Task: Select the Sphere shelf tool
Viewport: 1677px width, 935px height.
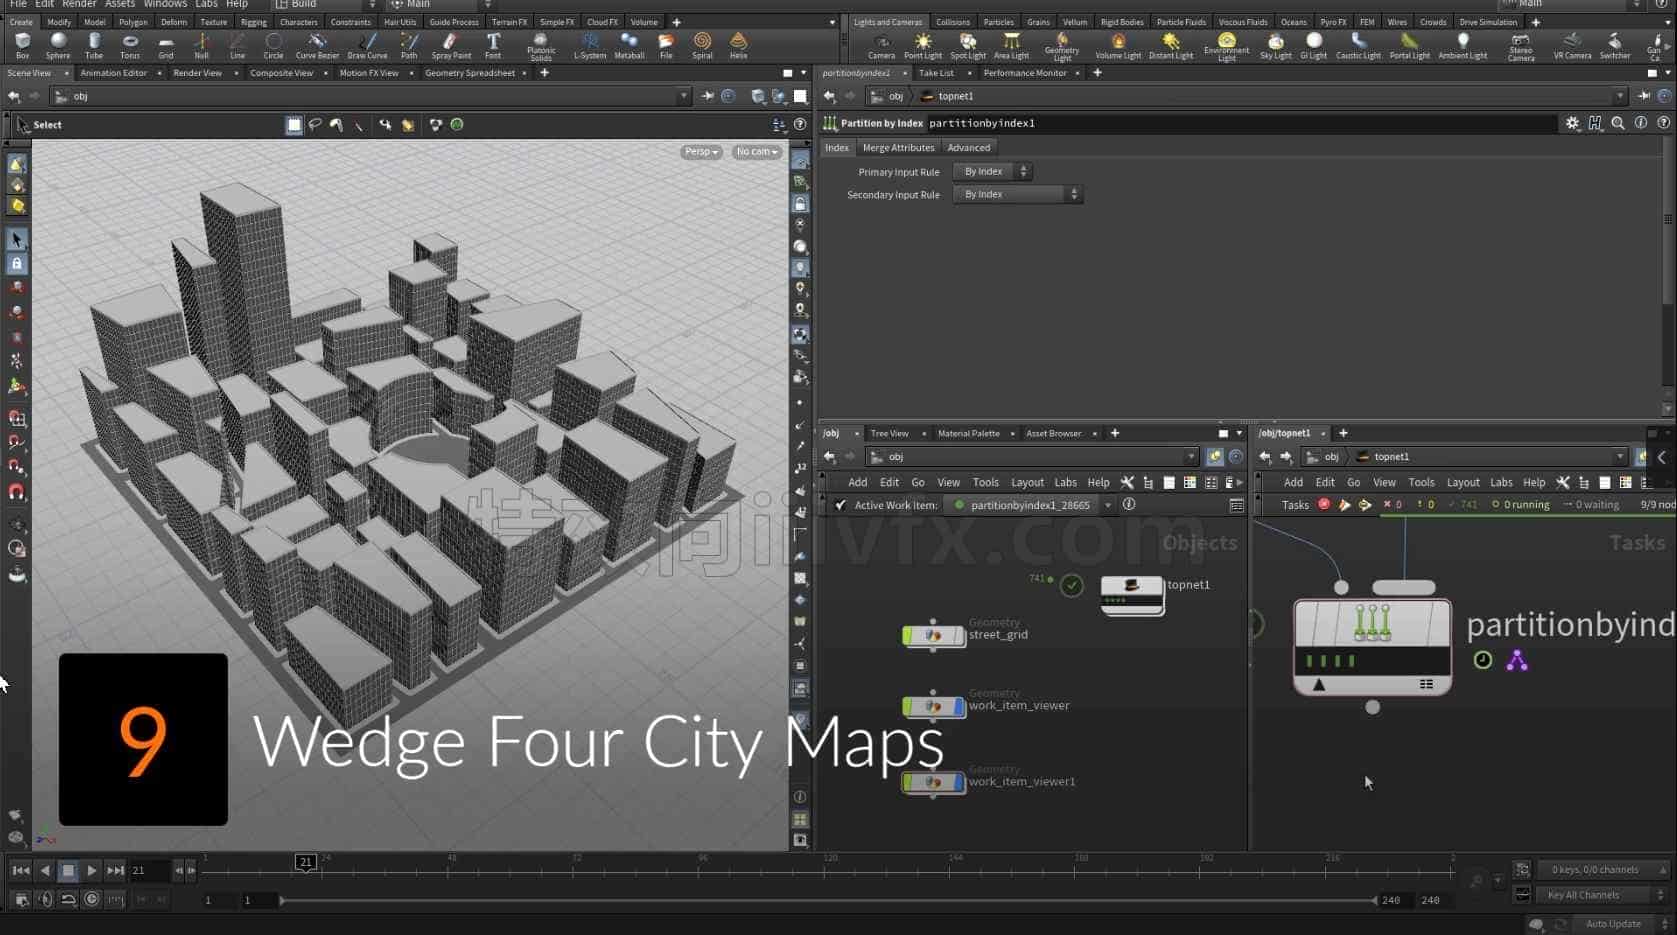Action: pos(58,45)
